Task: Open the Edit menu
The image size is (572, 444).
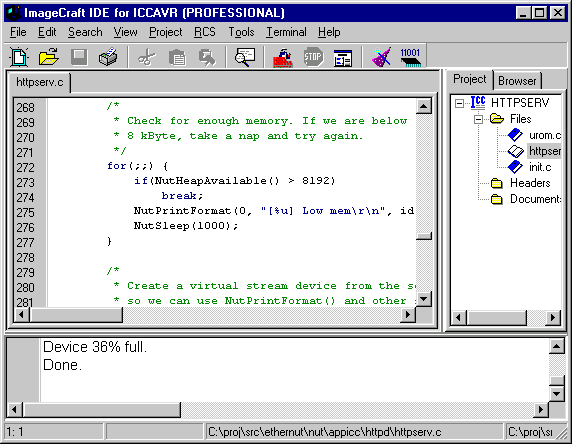Action: 47,32
